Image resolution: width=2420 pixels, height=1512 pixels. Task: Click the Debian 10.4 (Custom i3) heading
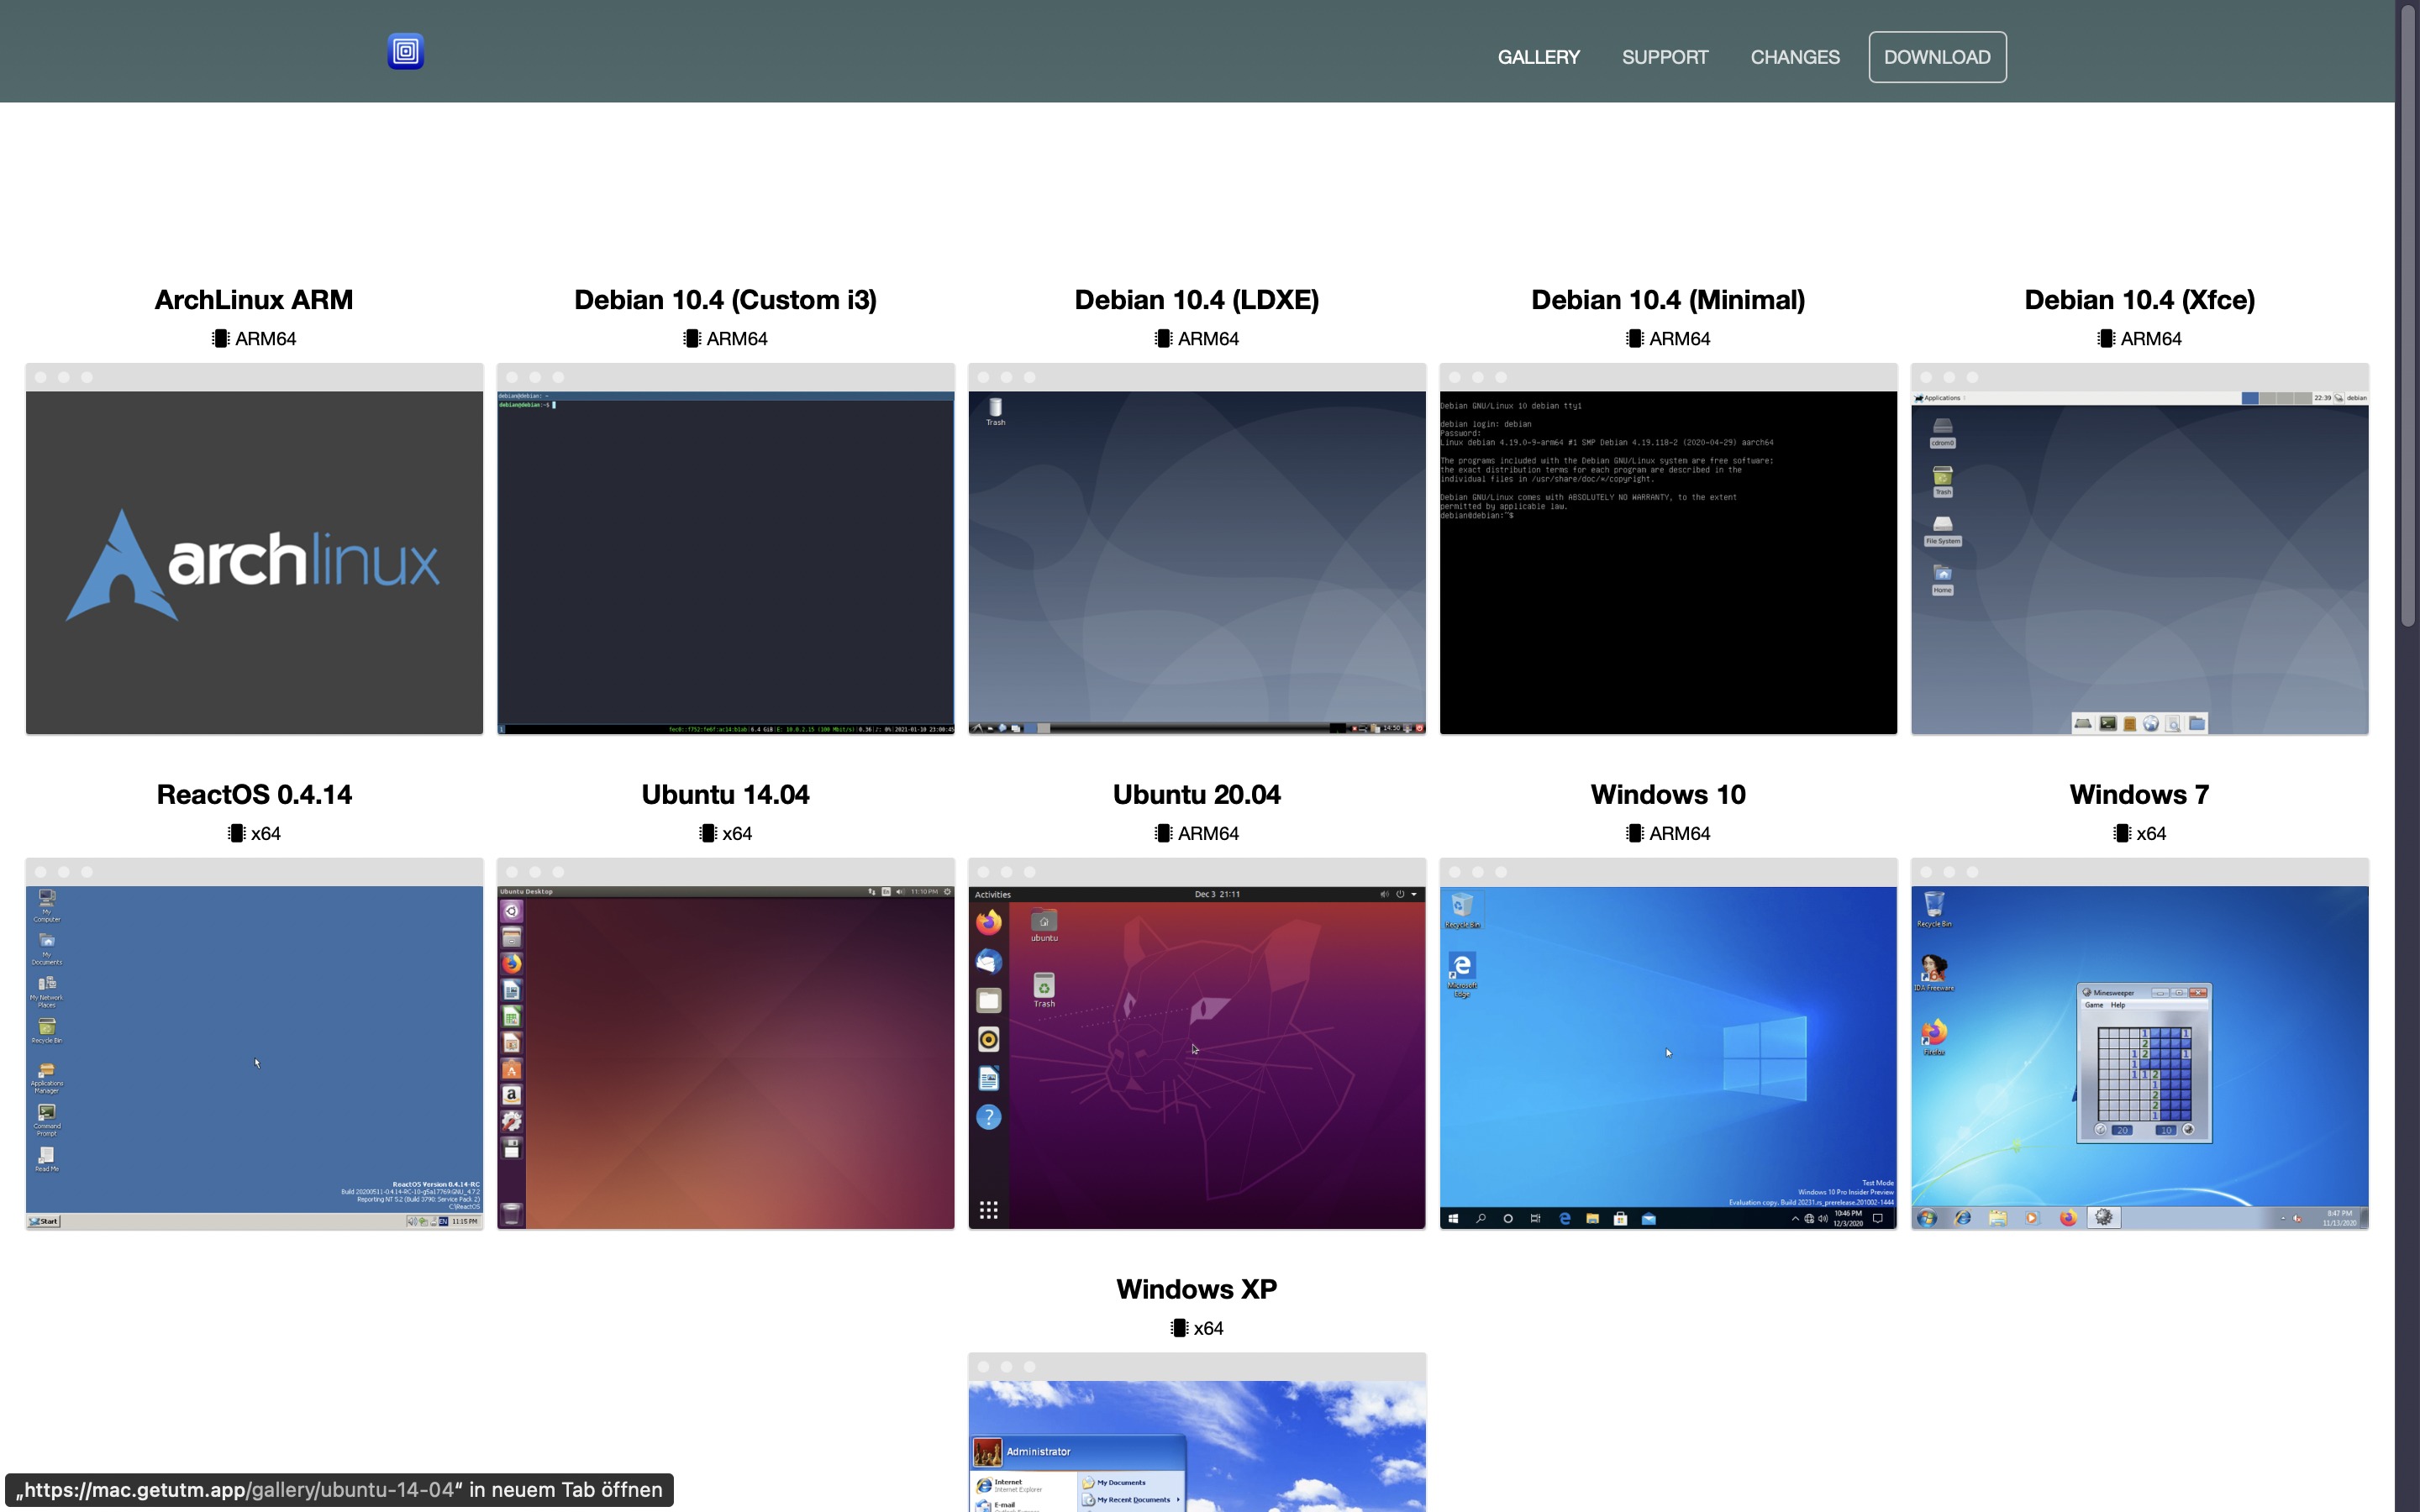tap(725, 300)
